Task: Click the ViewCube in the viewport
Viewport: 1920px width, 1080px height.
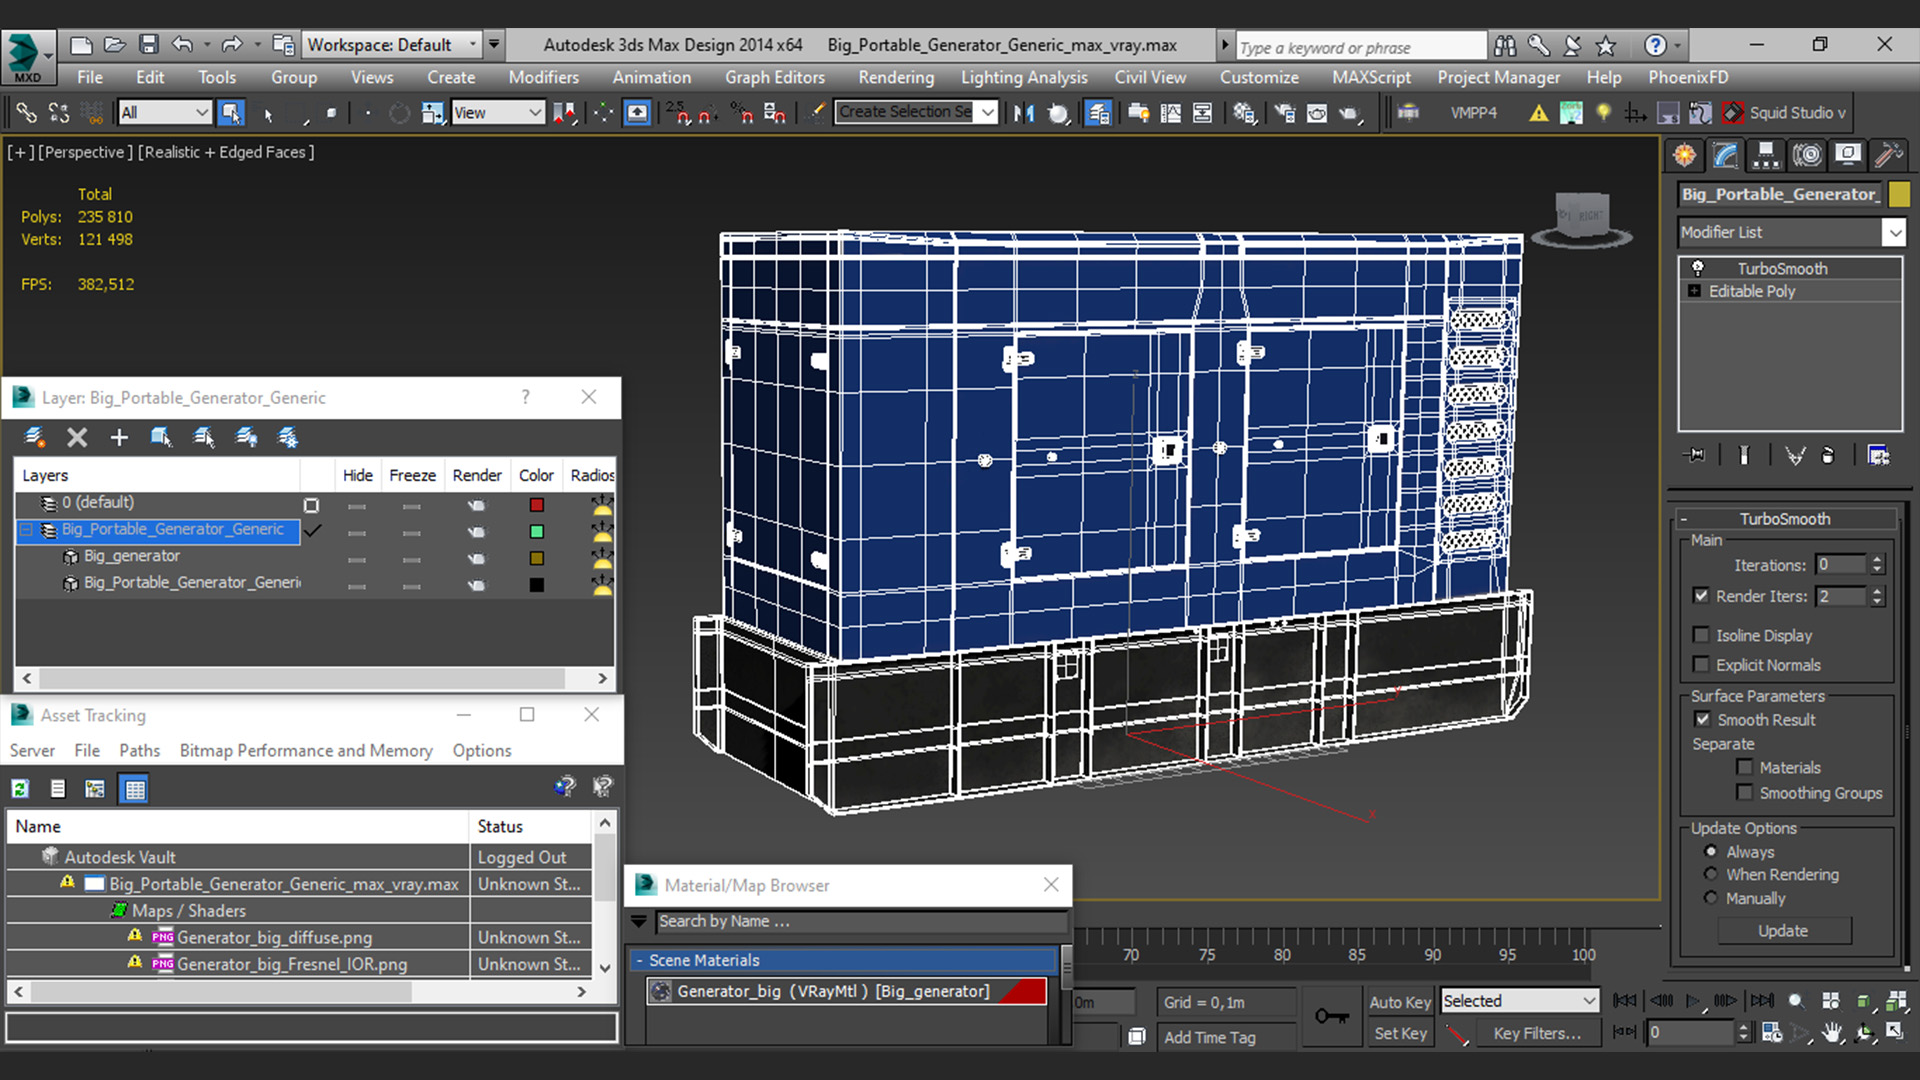Action: click(1583, 216)
